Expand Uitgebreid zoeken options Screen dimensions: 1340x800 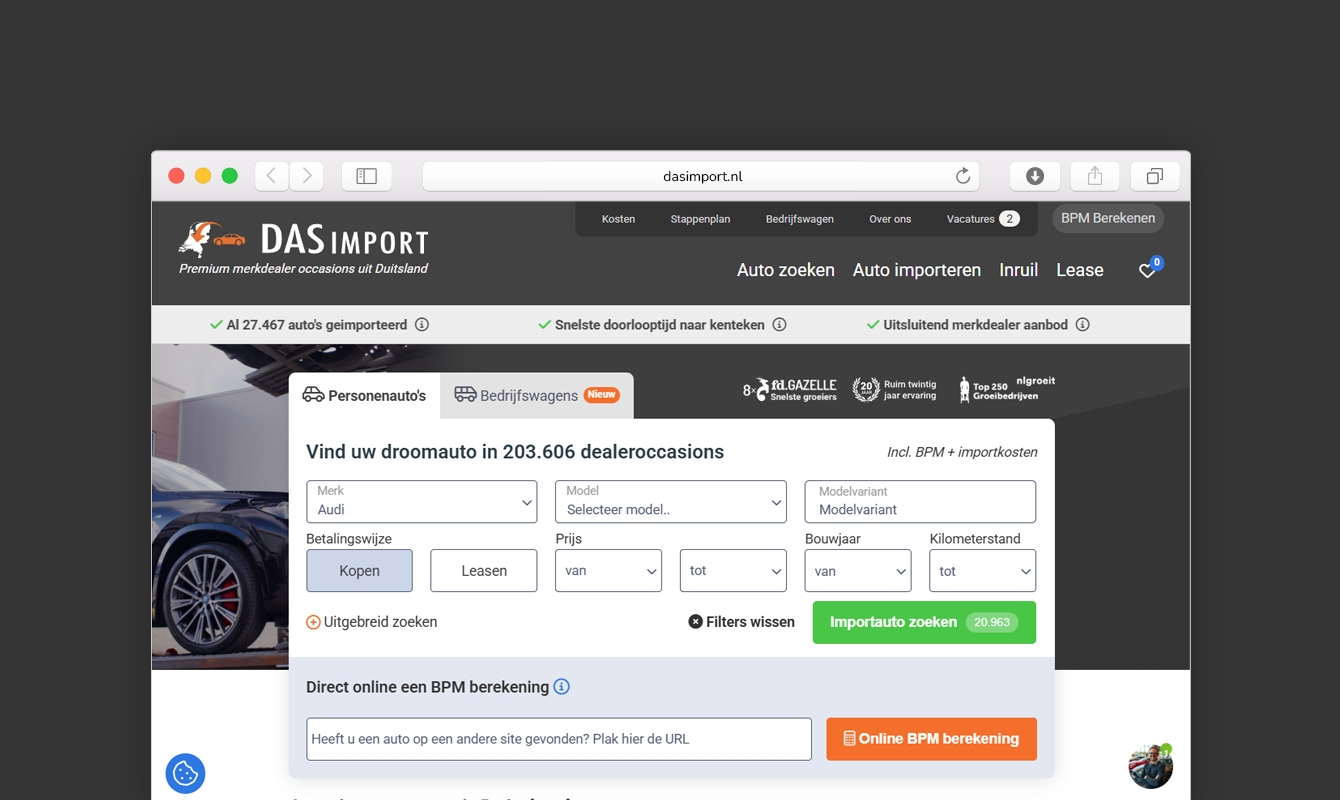pos(372,622)
